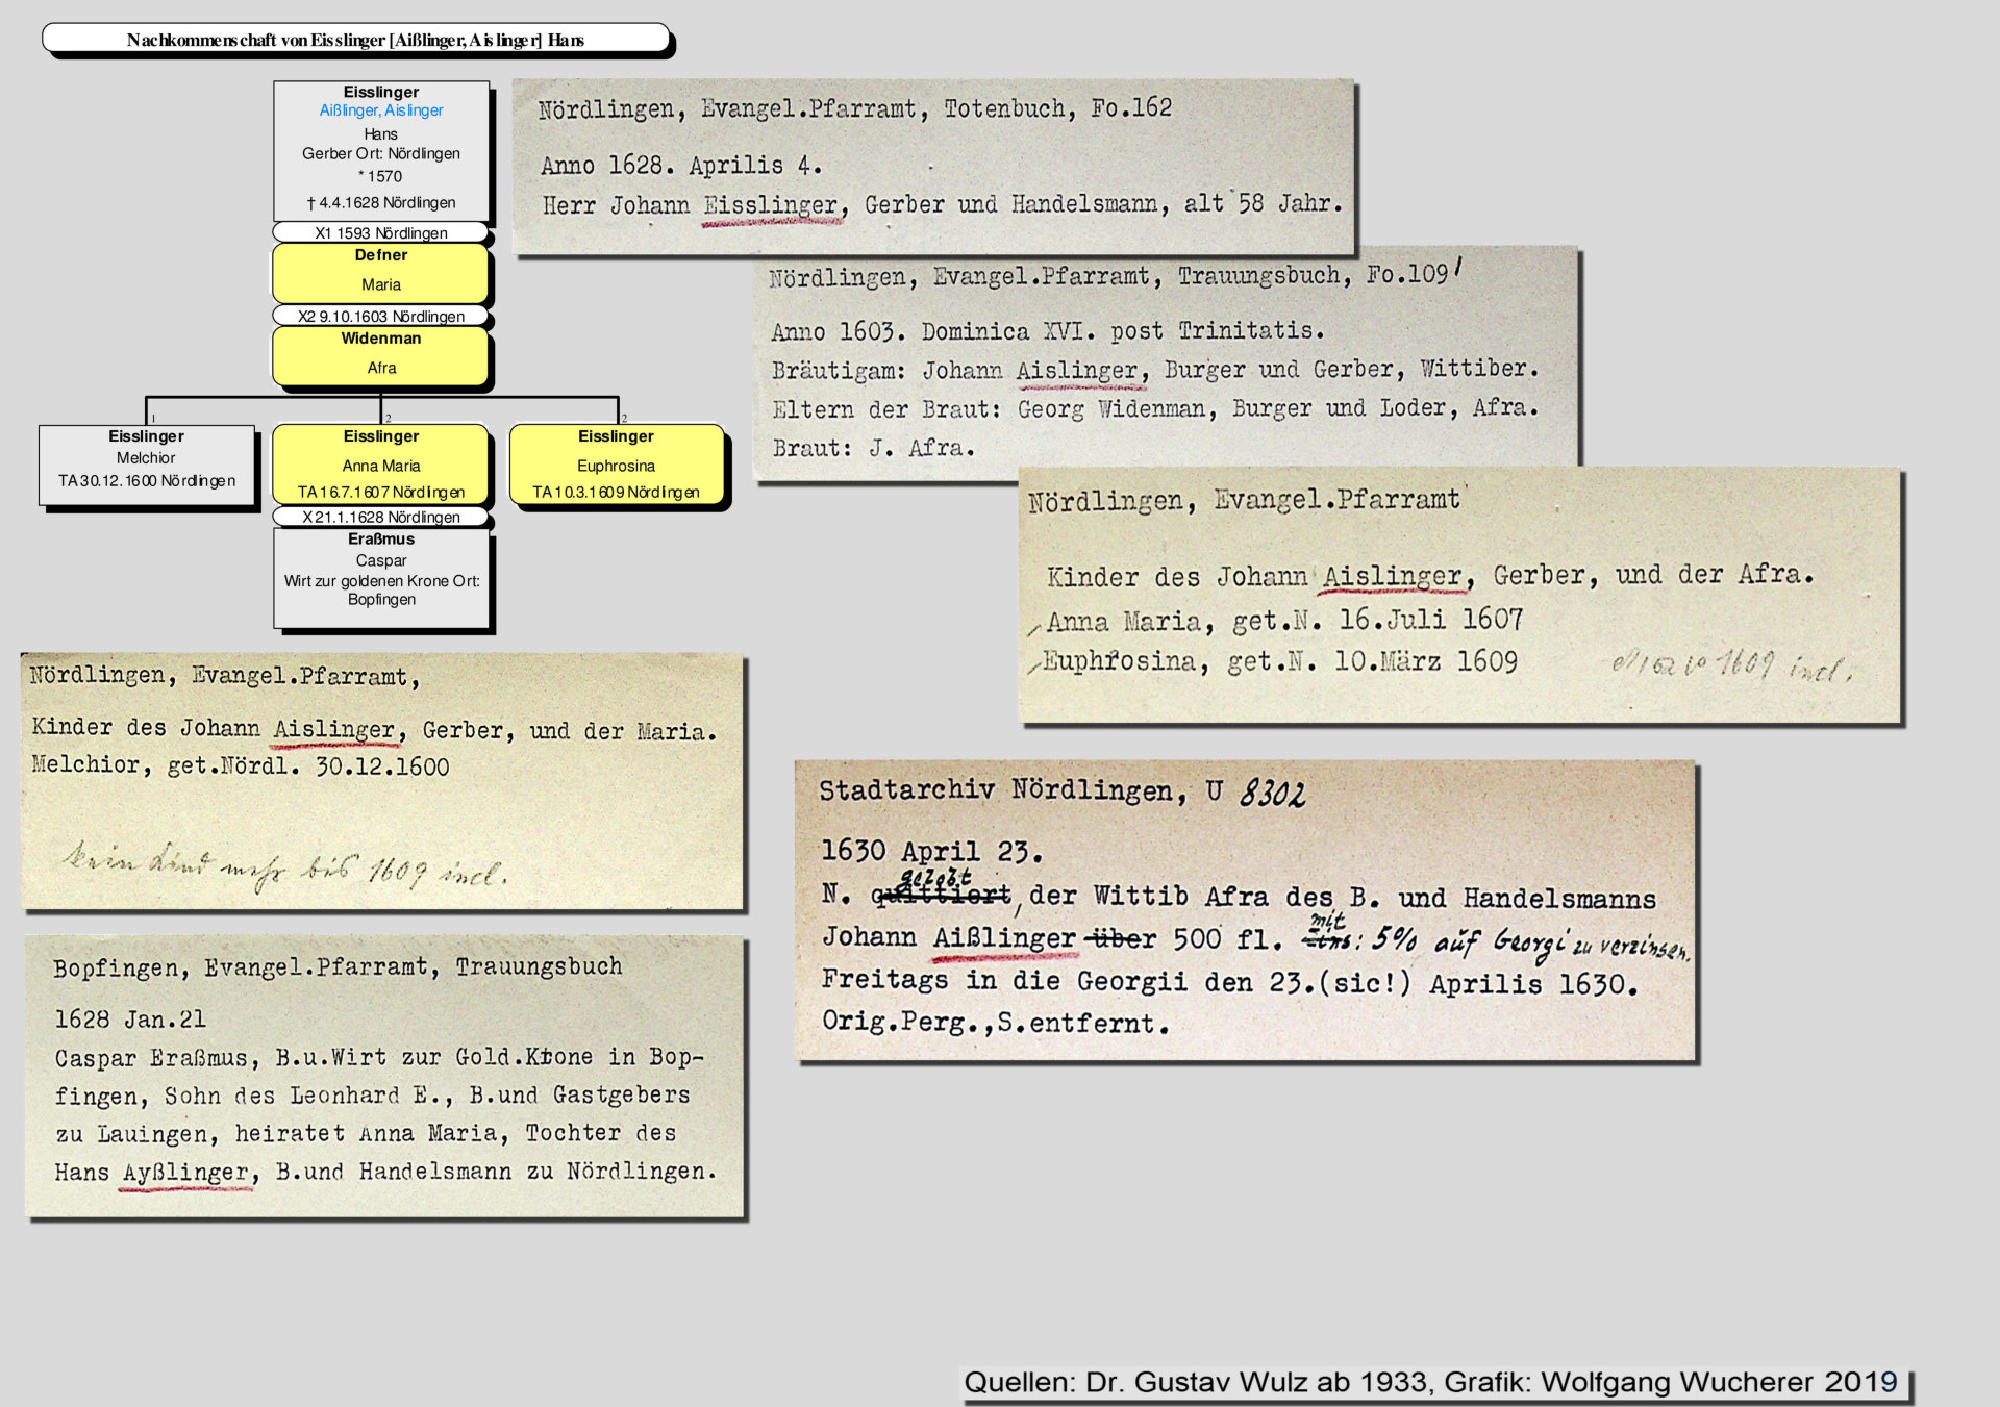Open the Bopfingen Trauungsbuch 1628 card
The height and width of the screenshot is (1407, 2000).
[x=385, y=1076]
